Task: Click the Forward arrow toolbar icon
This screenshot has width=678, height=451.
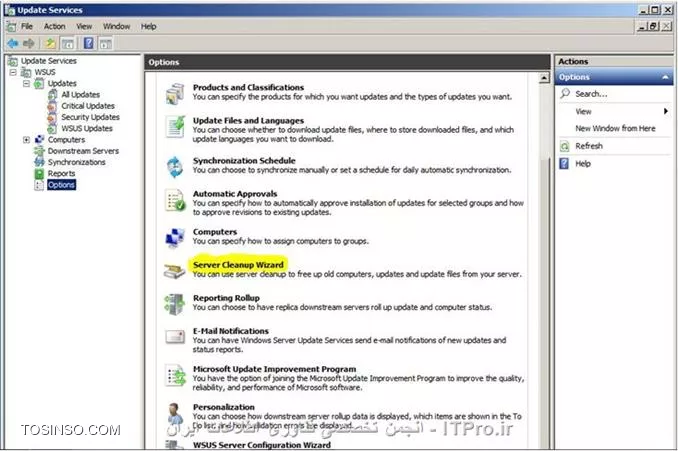Action: (x=29, y=43)
